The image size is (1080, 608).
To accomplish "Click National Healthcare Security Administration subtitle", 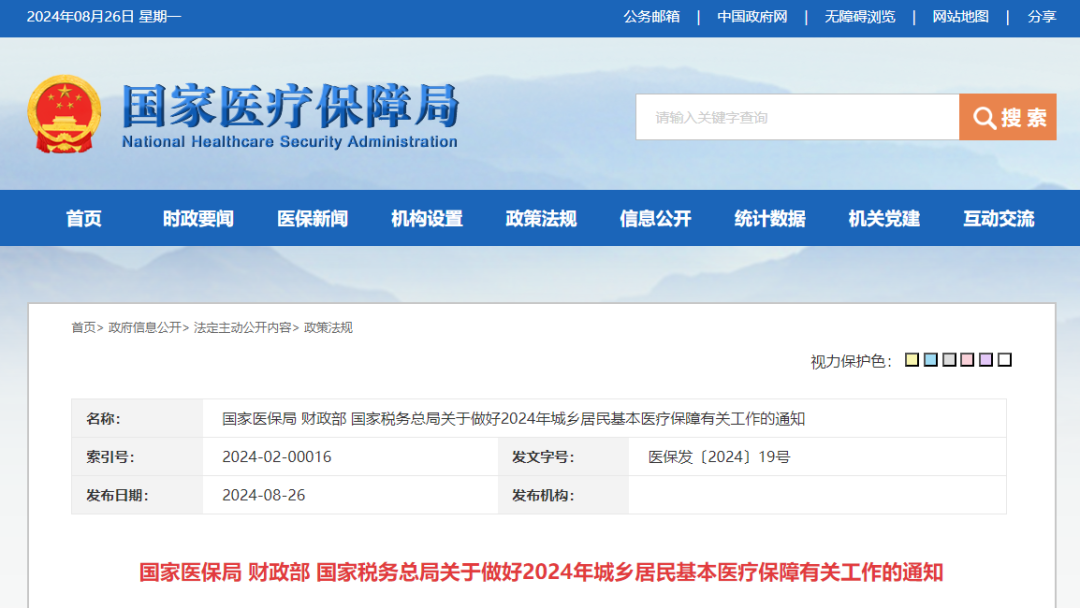I will tap(290, 142).
